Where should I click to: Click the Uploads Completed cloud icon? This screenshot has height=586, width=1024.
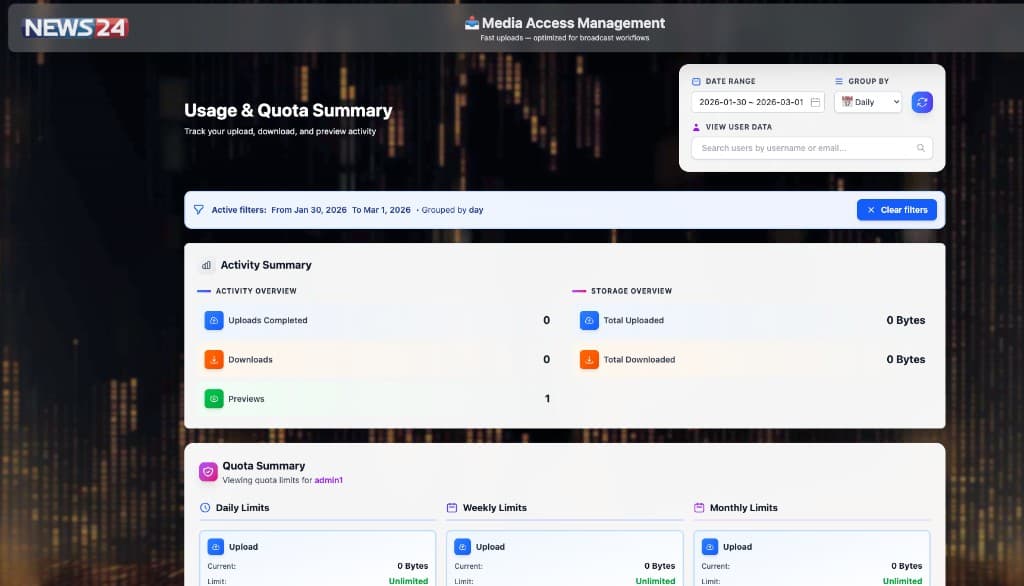tap(214, 320)
